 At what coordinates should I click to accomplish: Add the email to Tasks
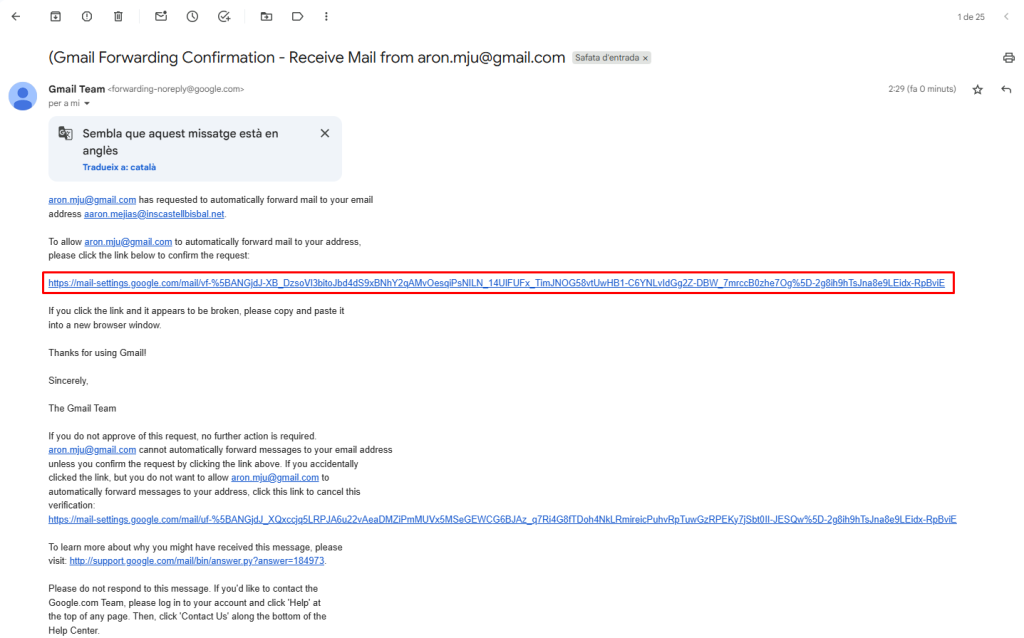tap(224, 17)
